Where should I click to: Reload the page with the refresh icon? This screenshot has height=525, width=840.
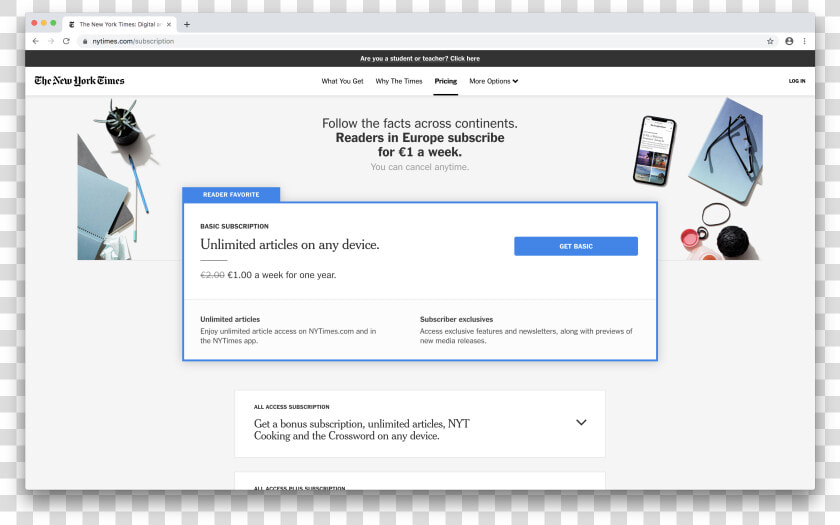tap(66, 41)
